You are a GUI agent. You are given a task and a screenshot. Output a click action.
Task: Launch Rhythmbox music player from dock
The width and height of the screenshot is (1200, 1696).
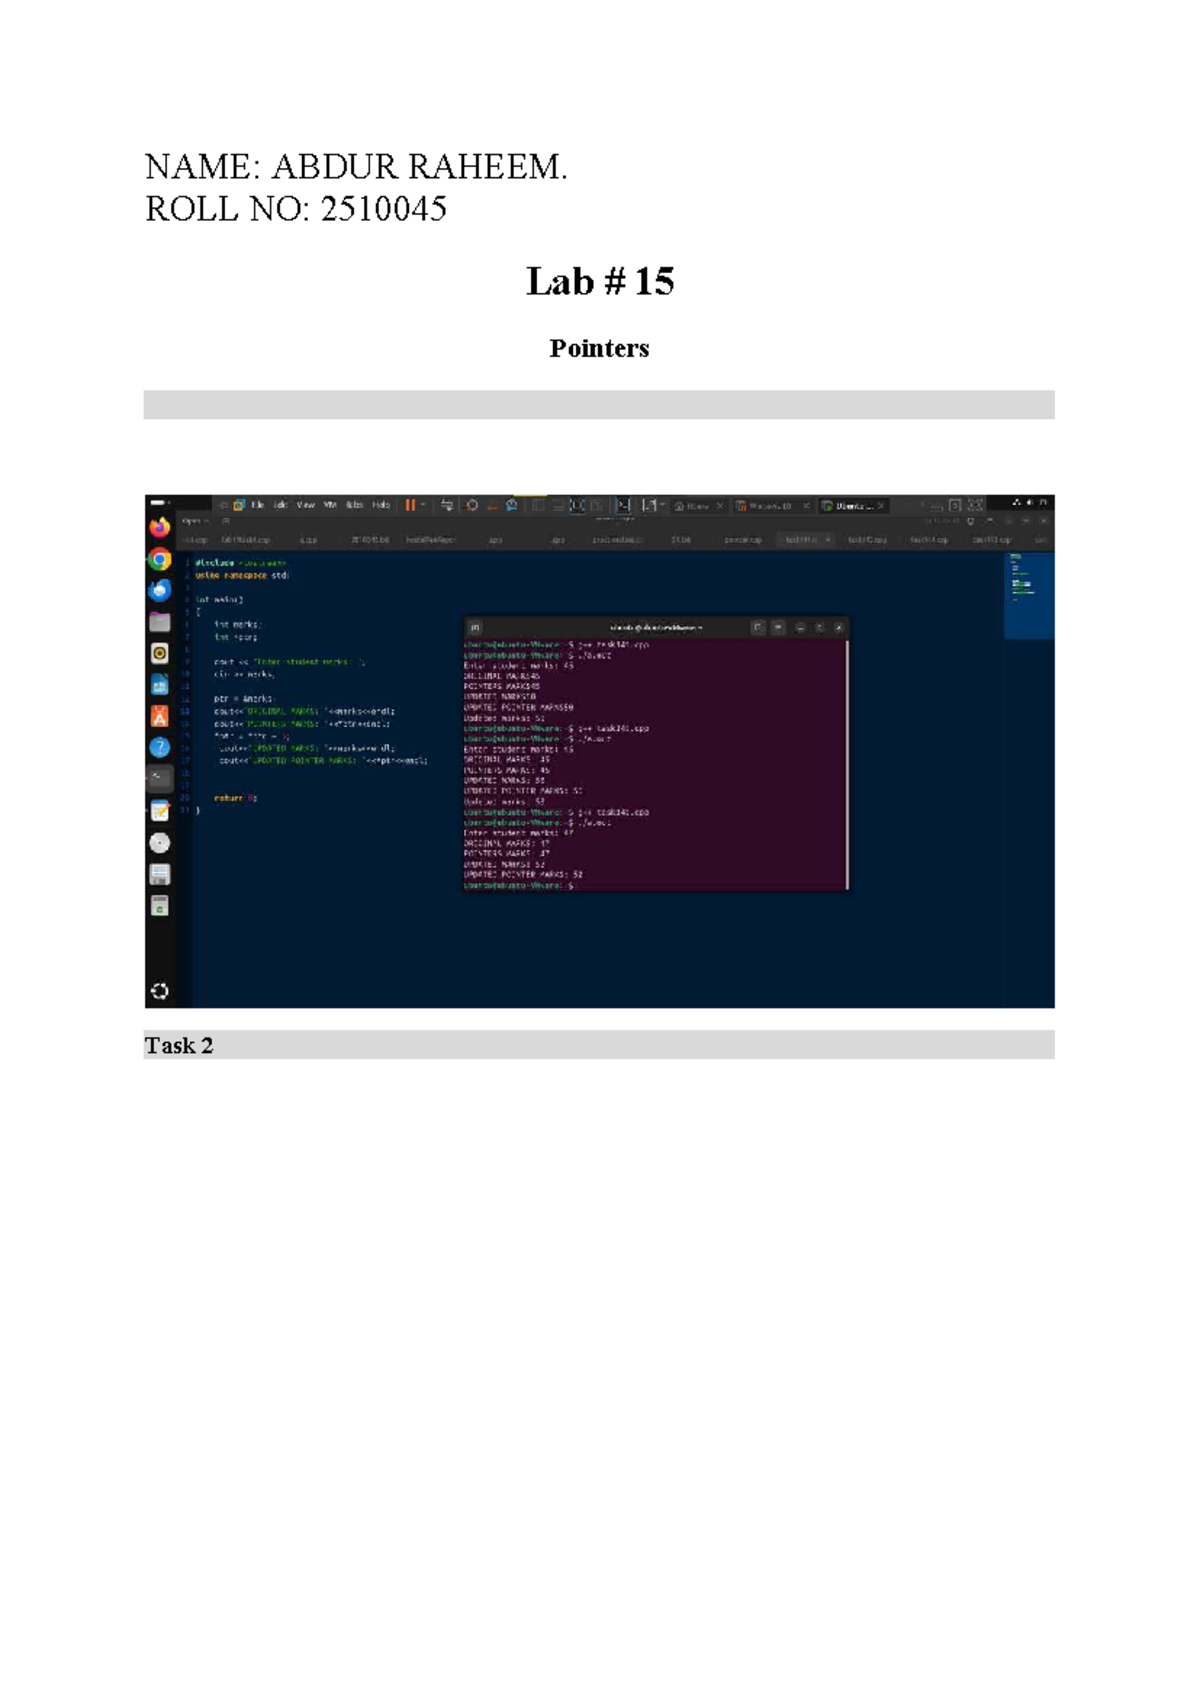(159, 653)
